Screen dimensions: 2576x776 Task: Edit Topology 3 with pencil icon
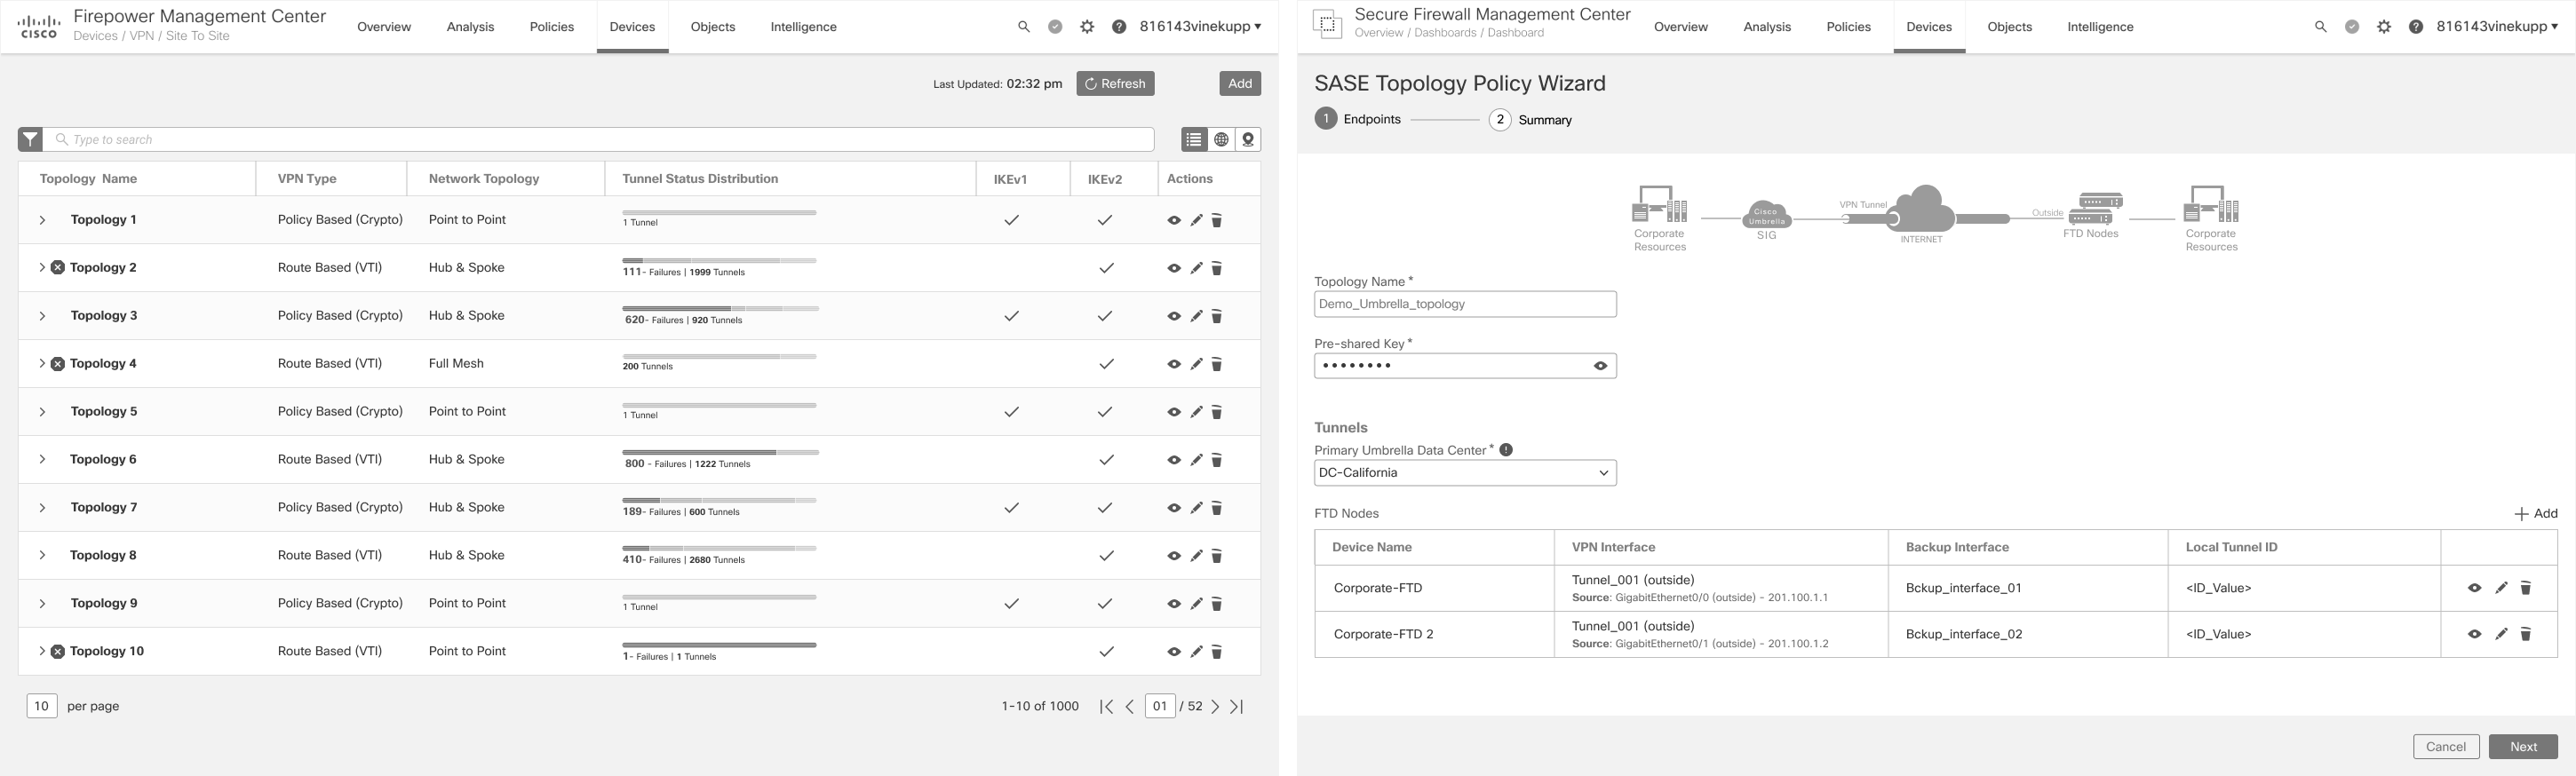coord(1196,316)
